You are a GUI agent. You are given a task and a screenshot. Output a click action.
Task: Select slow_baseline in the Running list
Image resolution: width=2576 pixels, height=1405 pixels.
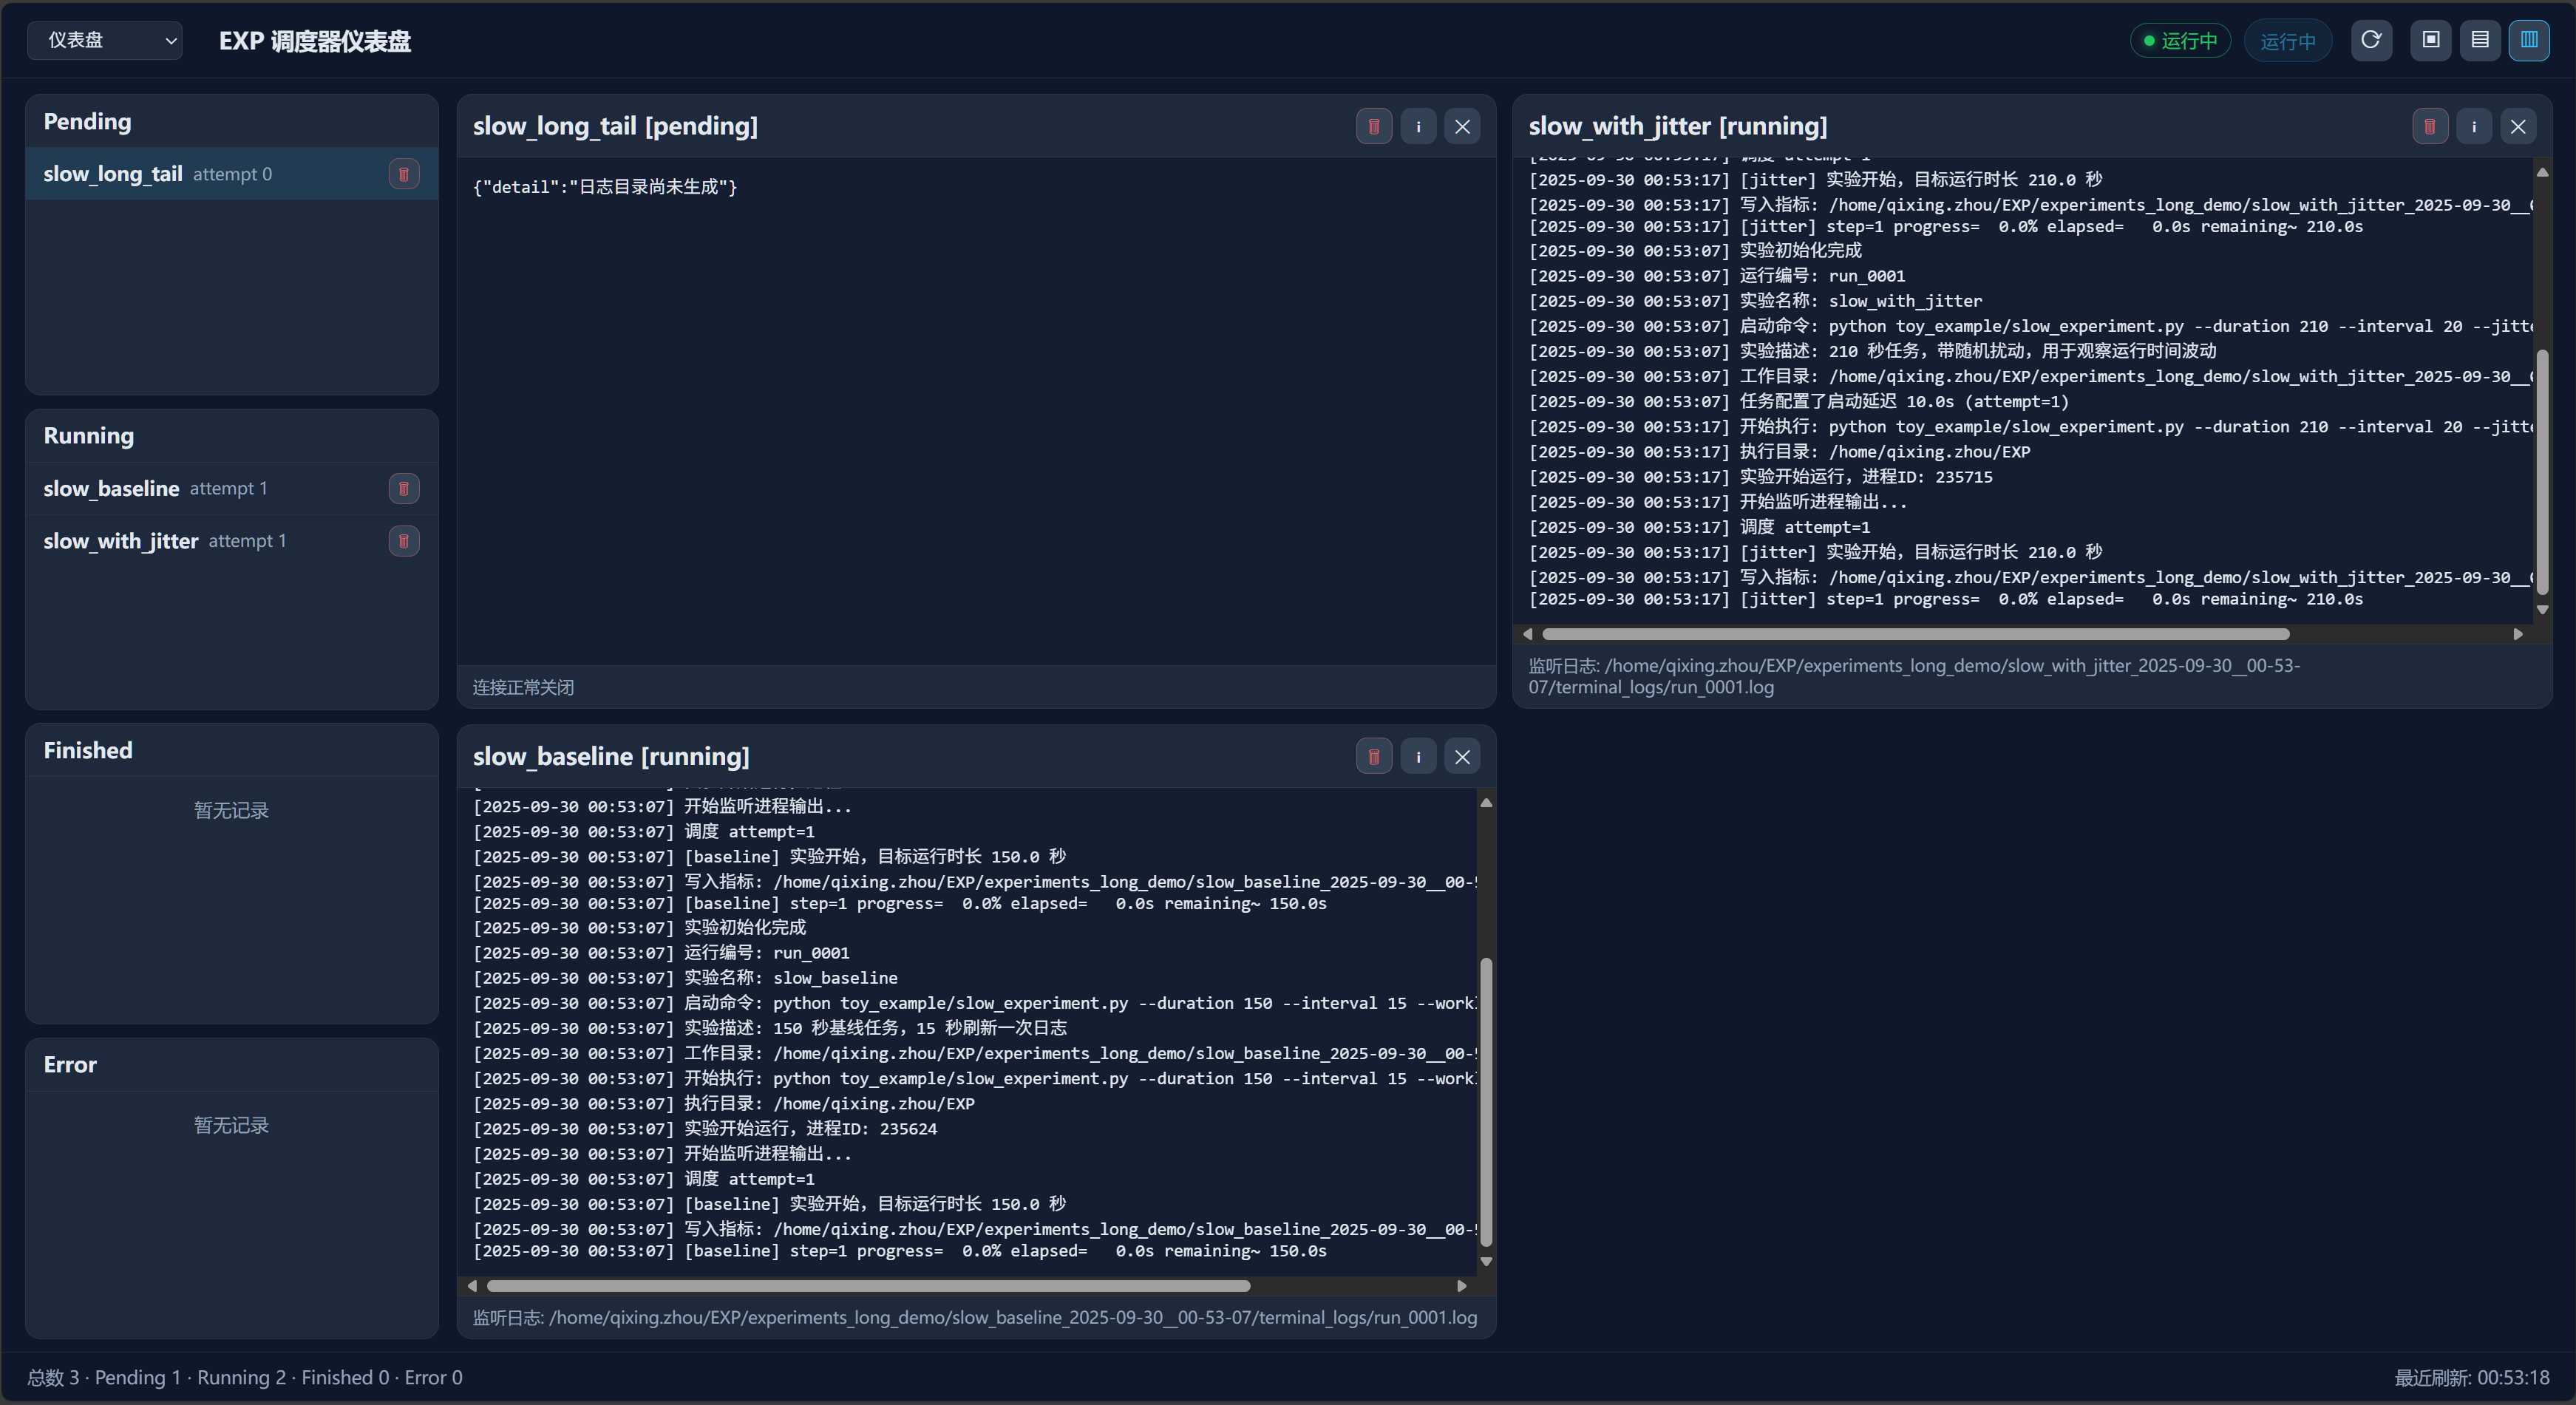111,489
